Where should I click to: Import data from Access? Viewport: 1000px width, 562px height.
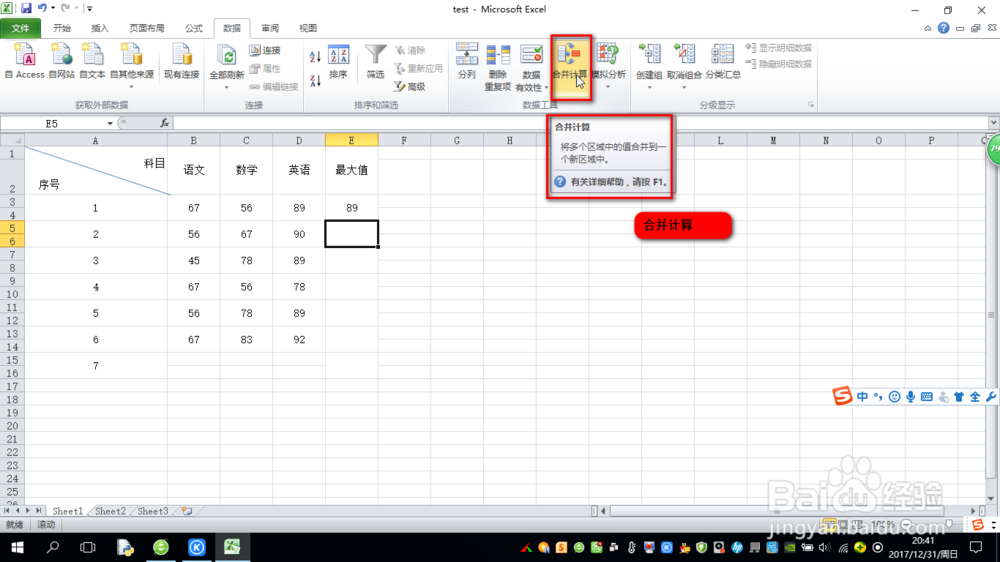(x=25, y=61)
